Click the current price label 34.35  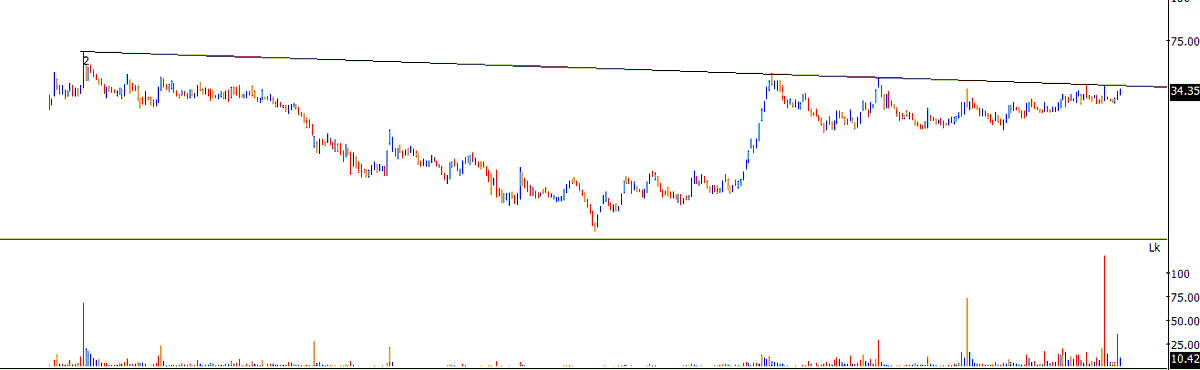click(x=1184, y=91)
